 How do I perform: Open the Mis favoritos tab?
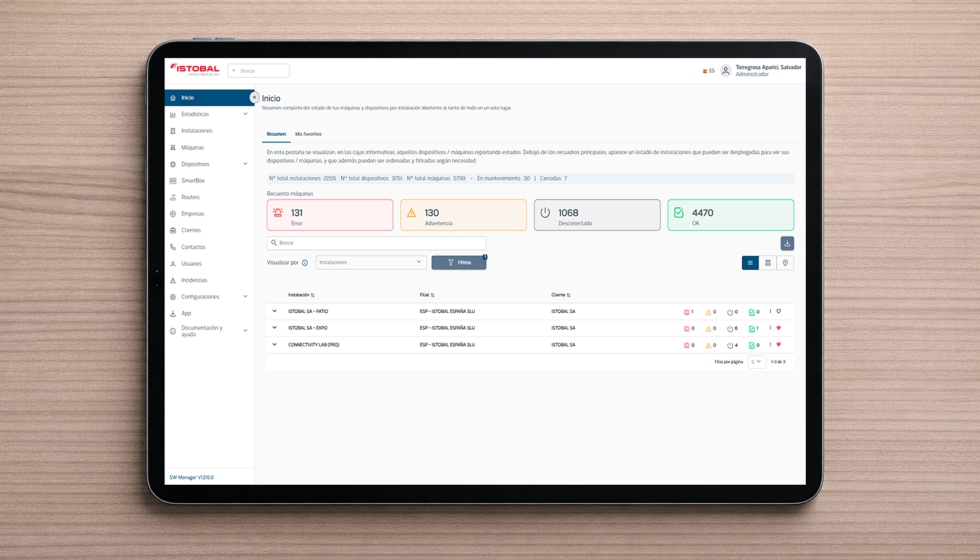click(x=308, y=134)
